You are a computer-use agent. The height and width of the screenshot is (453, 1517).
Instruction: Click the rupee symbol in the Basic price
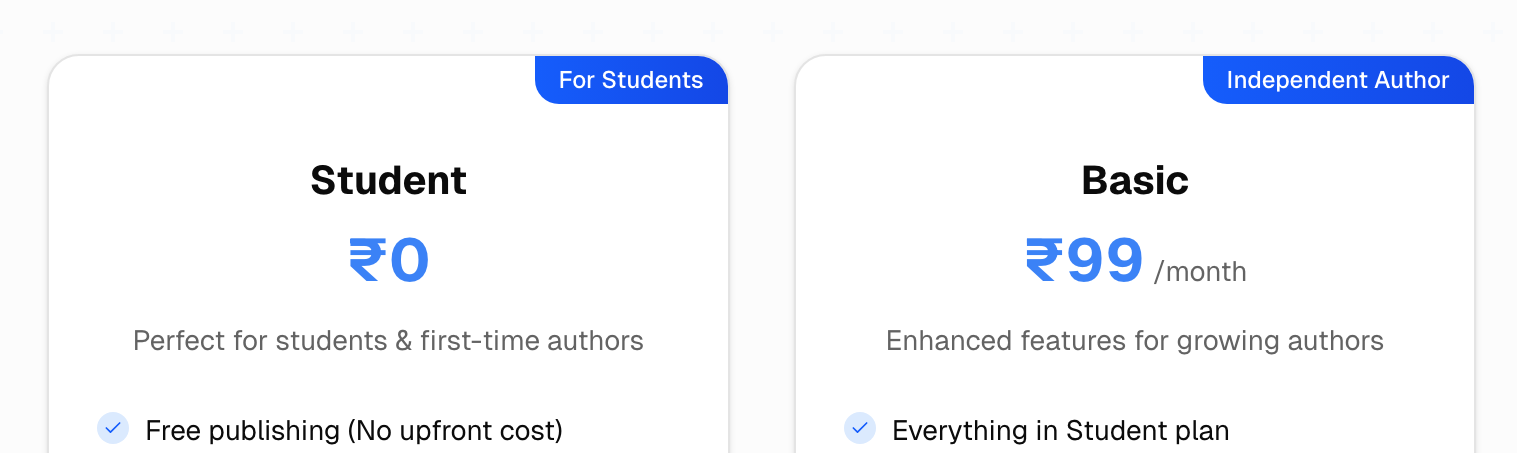[x=1044, y=261]
